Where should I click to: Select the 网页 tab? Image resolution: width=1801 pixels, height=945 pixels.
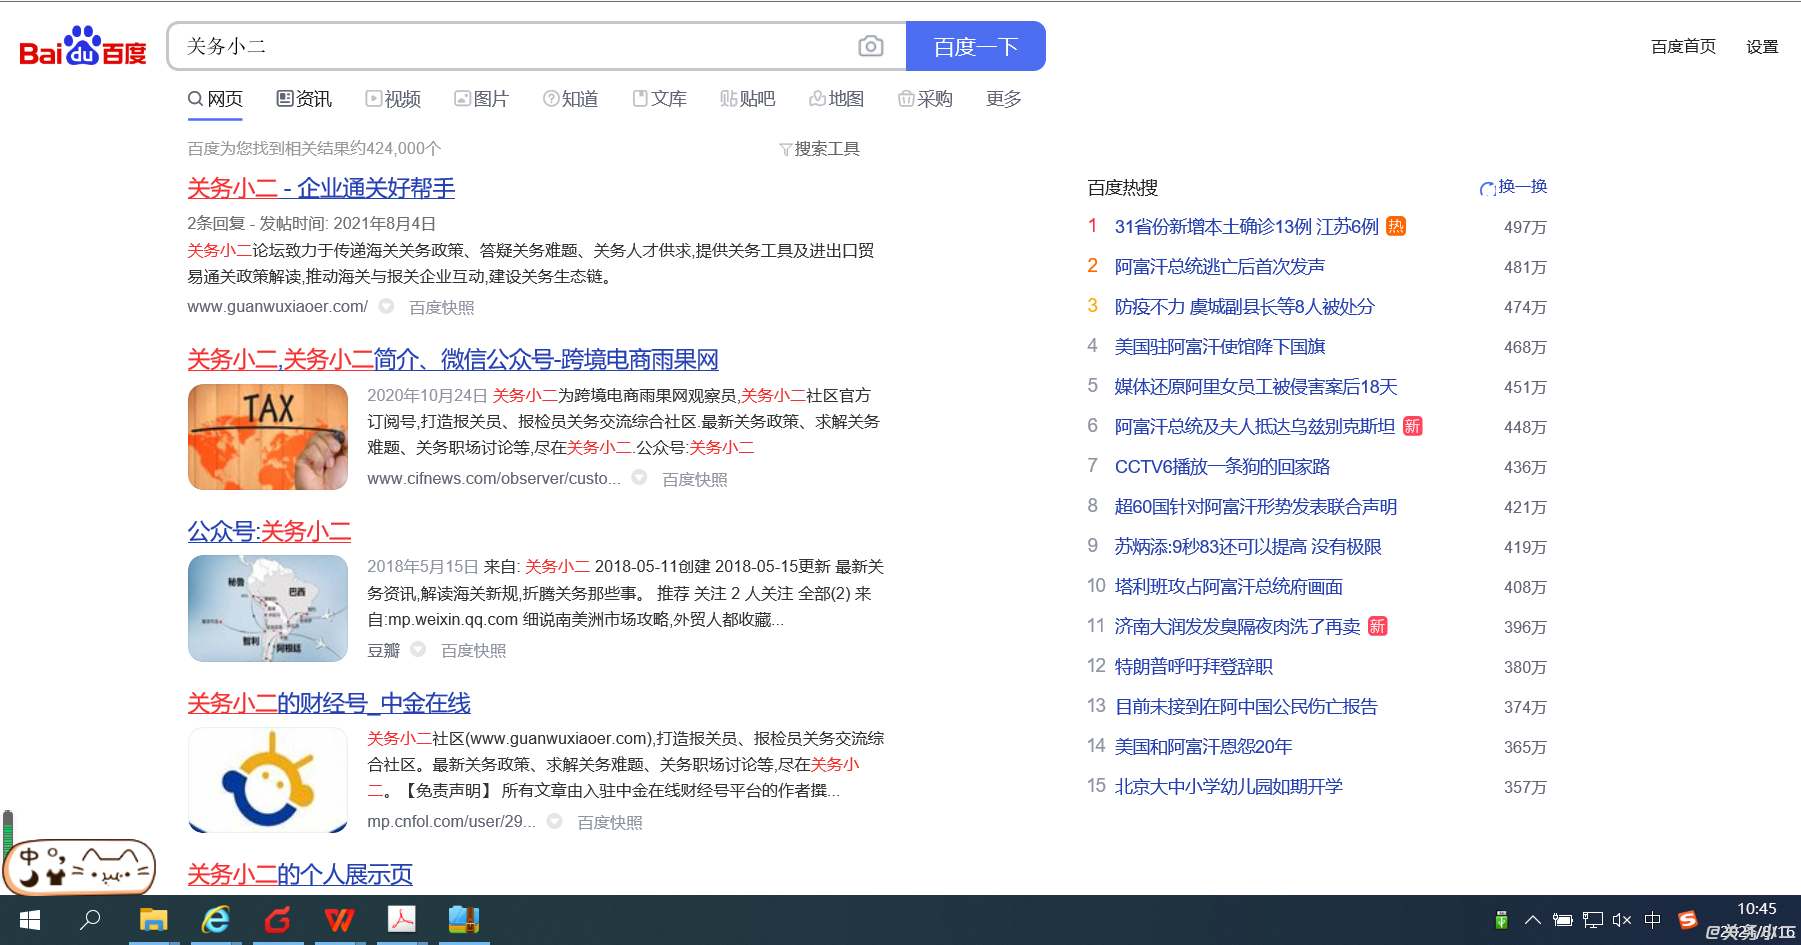[215, 99]
